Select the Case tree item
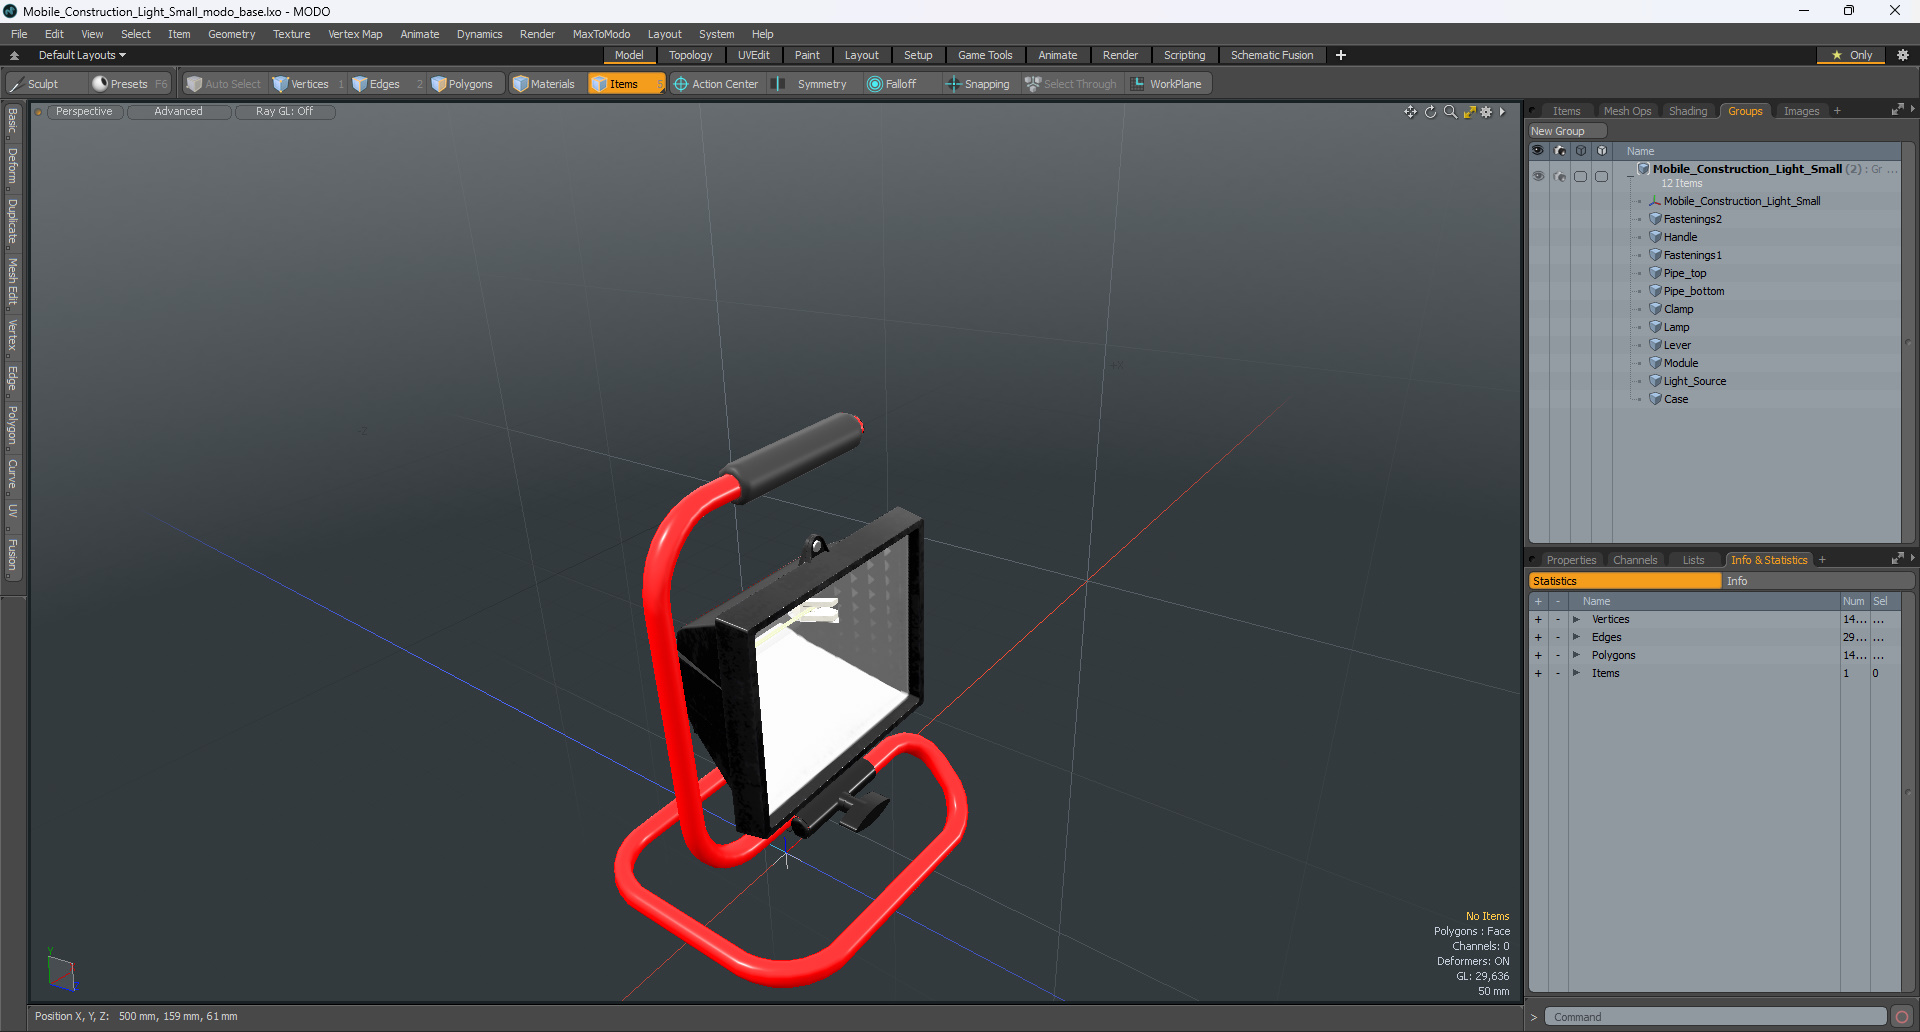The image size is (1920, 1032). 1675,399
